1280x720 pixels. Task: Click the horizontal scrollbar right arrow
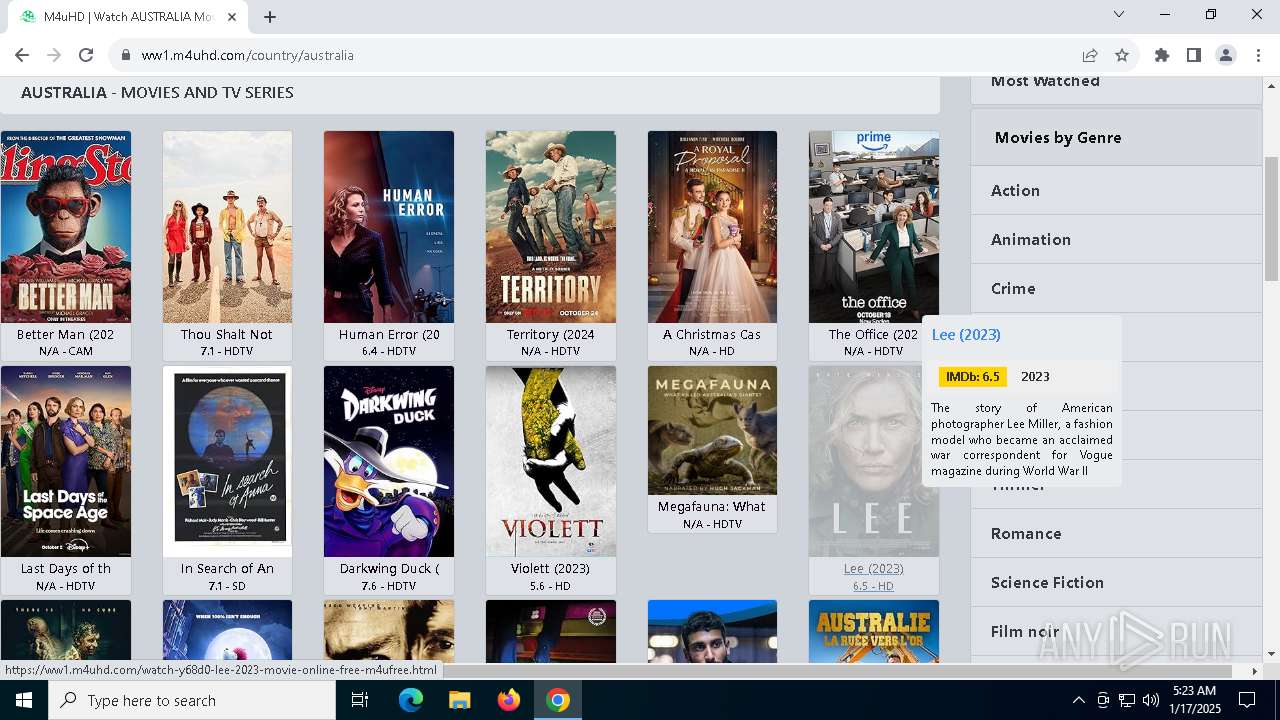pos(1255,671)
